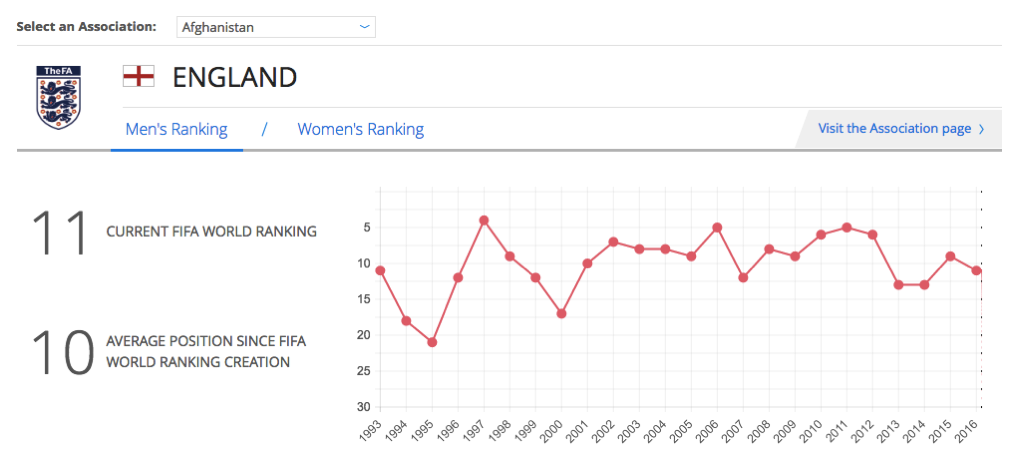Select the 2000 data point on chart

click(562, 313)
